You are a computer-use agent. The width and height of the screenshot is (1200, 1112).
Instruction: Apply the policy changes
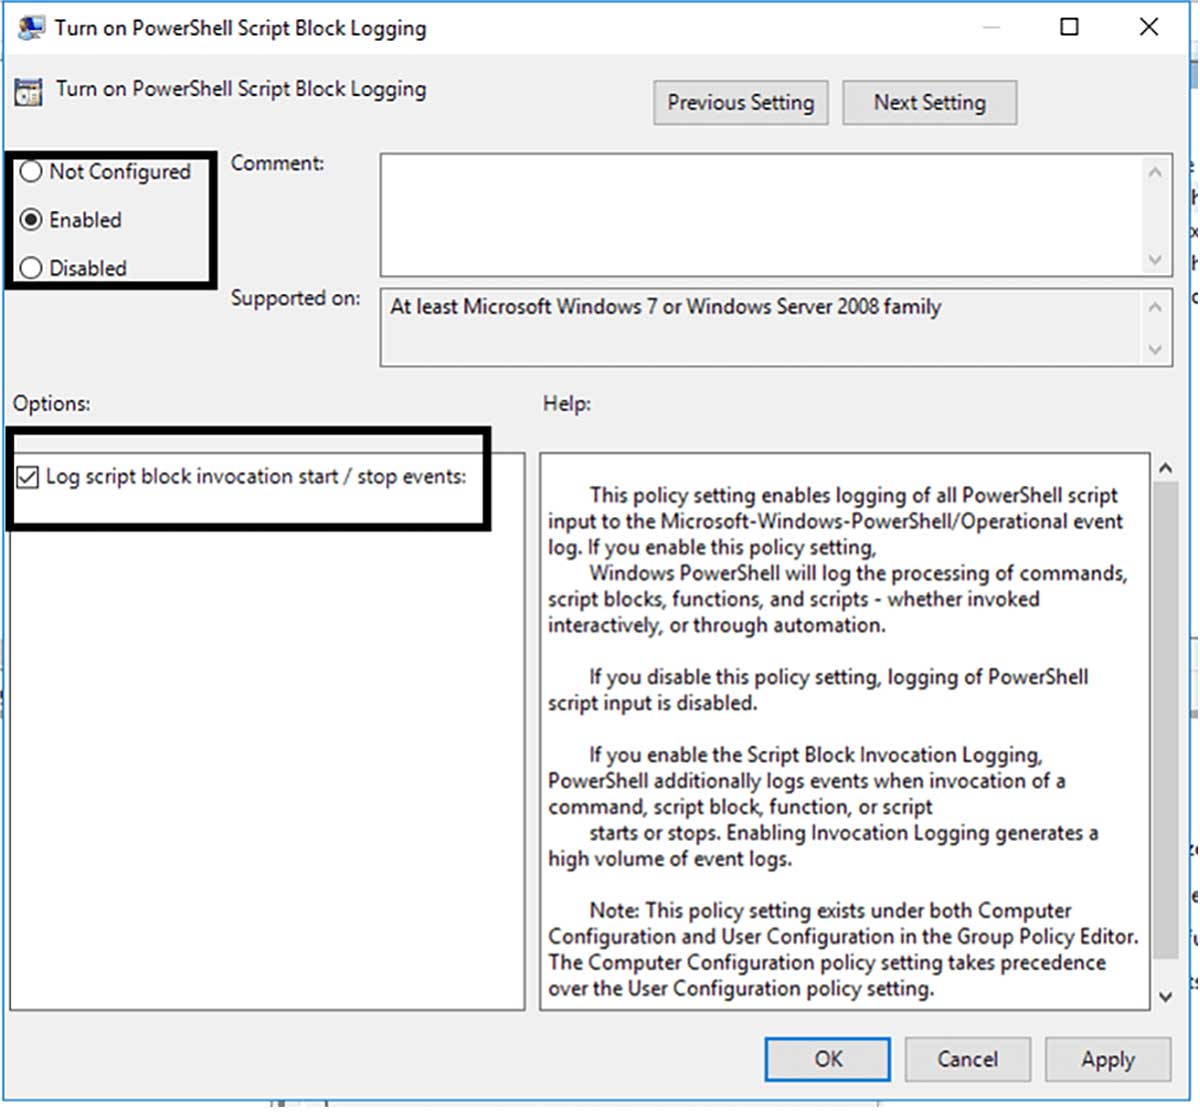1108,1059
